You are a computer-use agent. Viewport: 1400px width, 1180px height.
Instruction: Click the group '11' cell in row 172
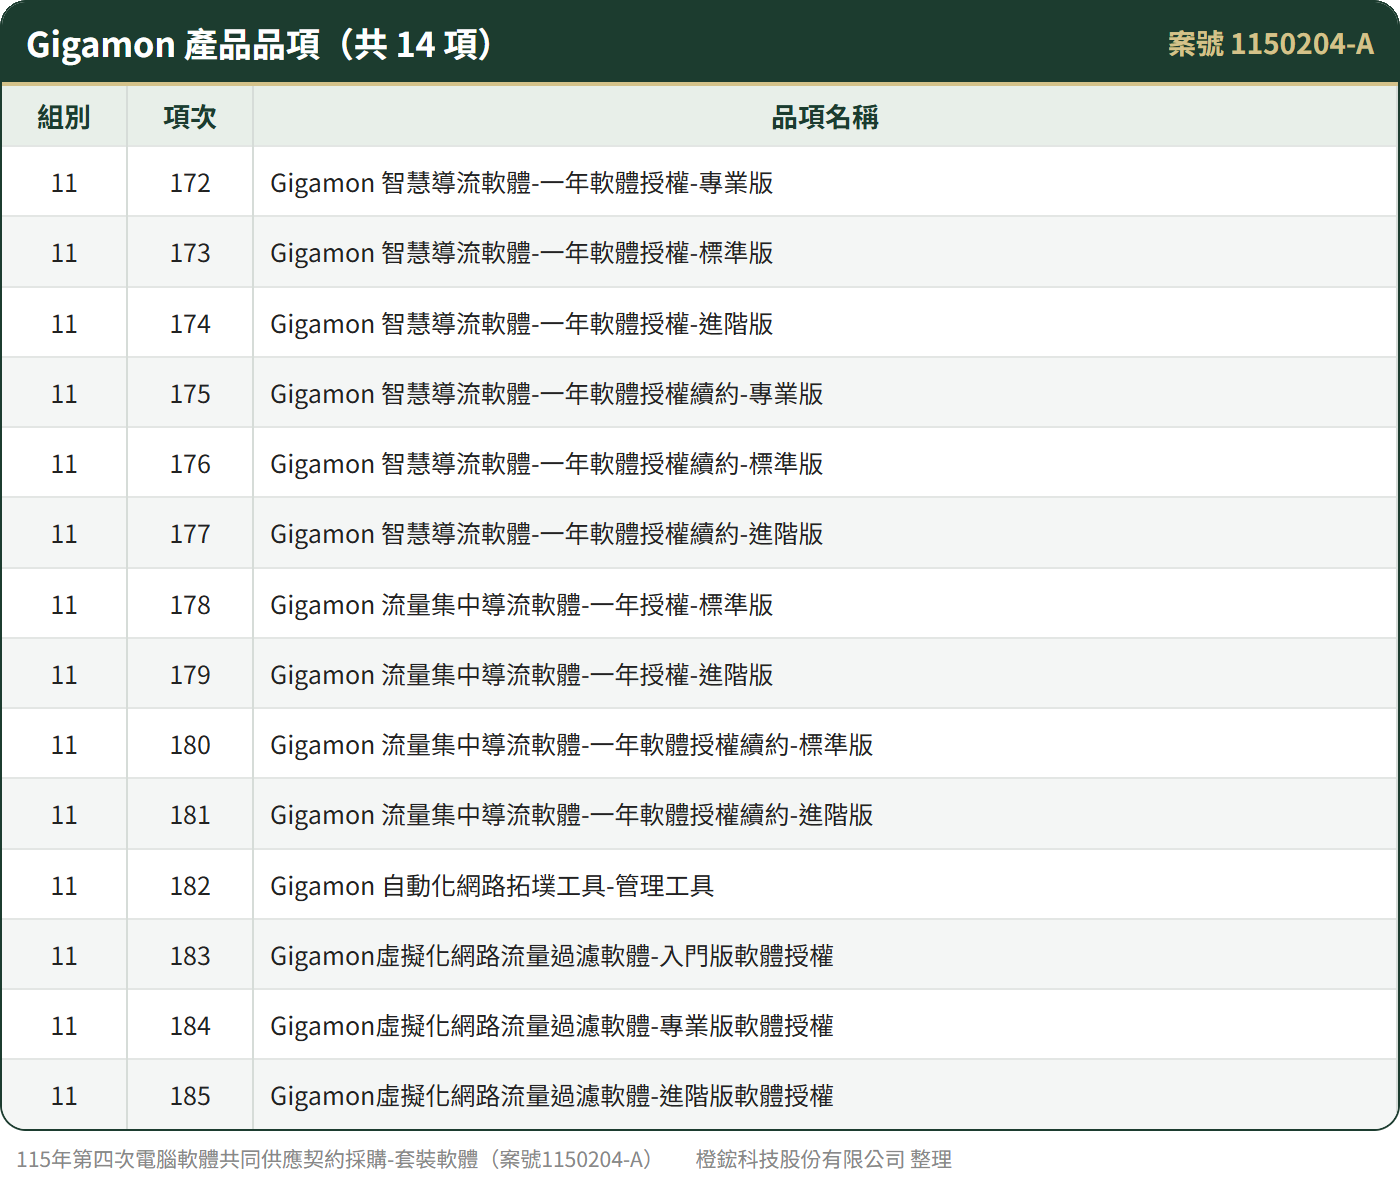tap(64, 183)
